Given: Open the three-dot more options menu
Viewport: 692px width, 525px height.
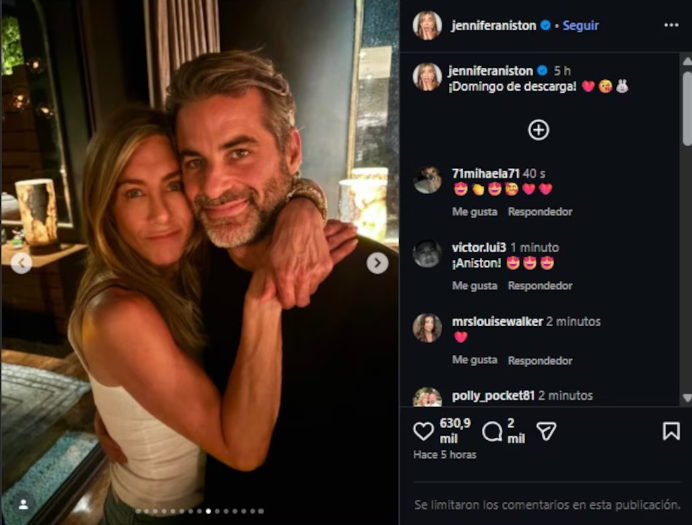Looking at the screenshot, I should coord(671,25).
